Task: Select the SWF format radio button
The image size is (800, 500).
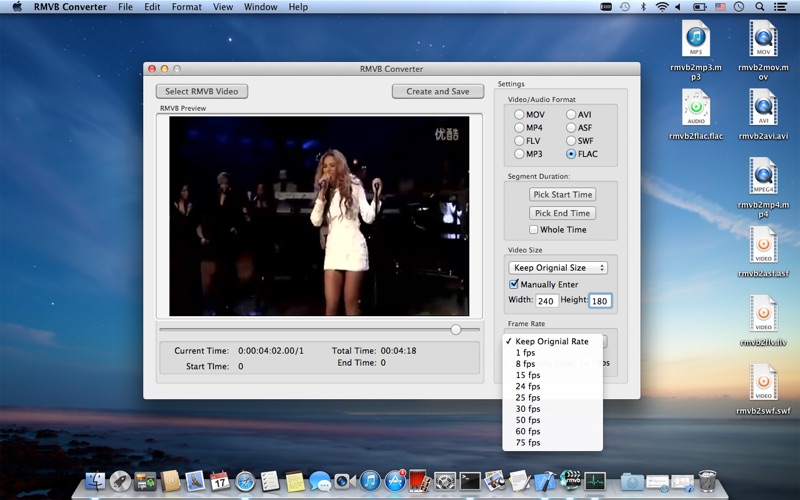Action: coord(571,140)
